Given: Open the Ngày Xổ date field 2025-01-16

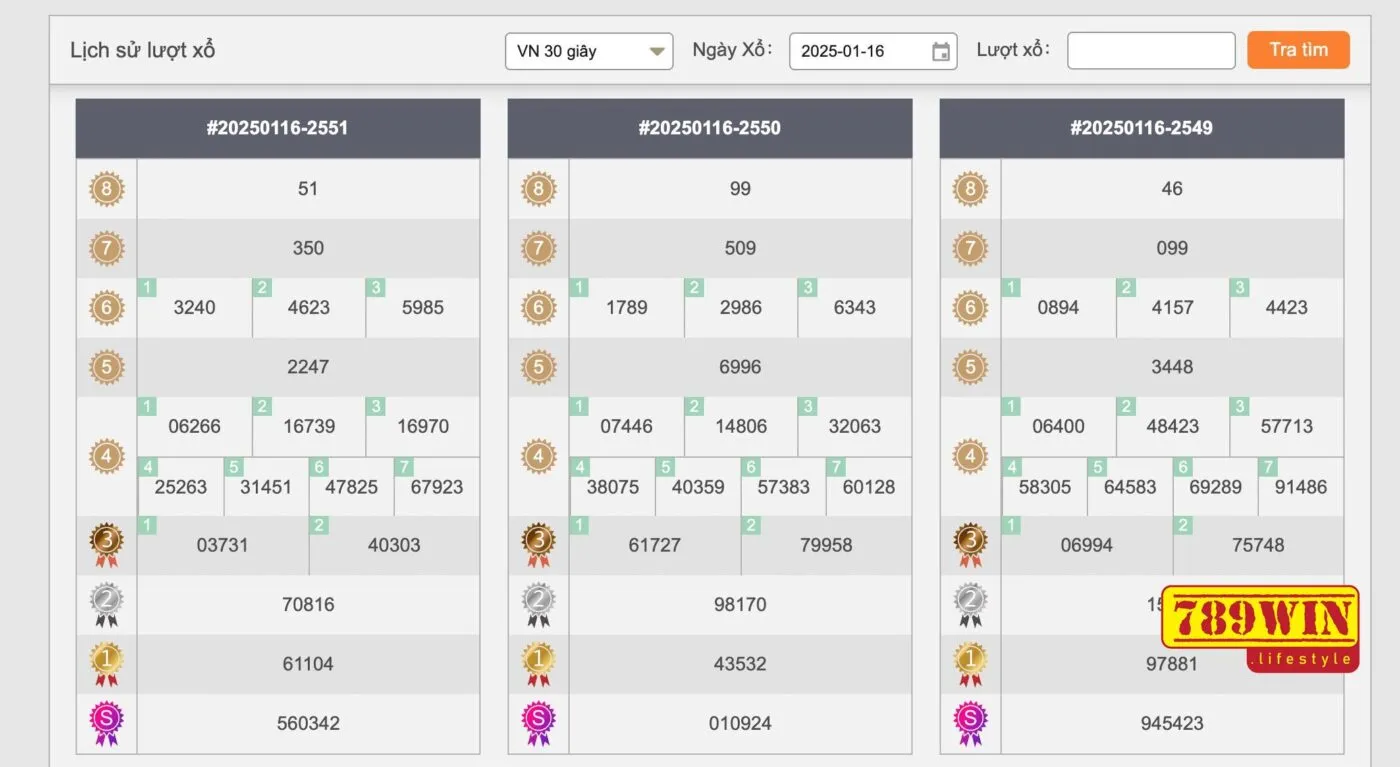Looking at the screenshot, I should tap(860, 51).
